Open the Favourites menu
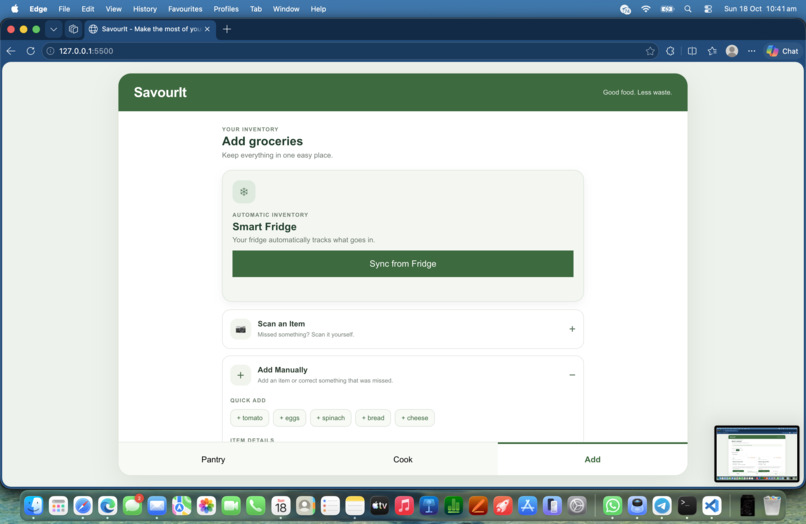The width and height of the screenshot is (806, 524). 185,9
